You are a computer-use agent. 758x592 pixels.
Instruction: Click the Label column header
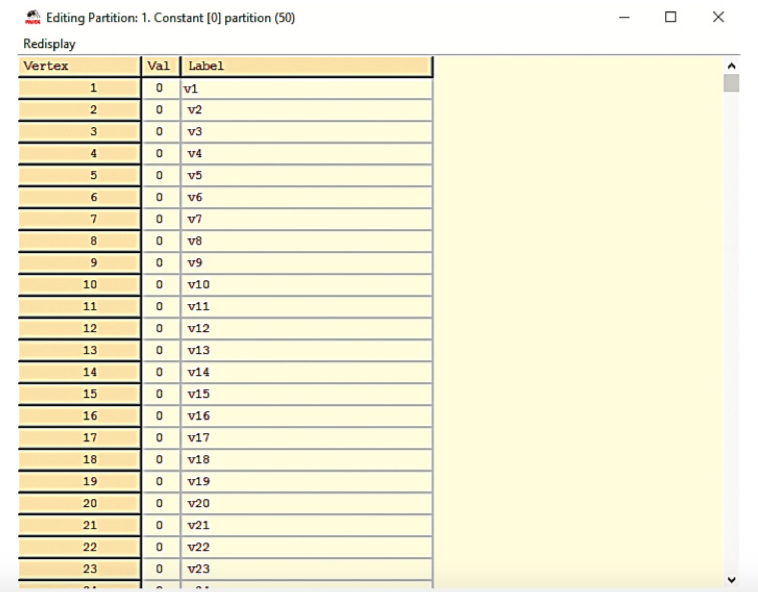pos(306,66)
